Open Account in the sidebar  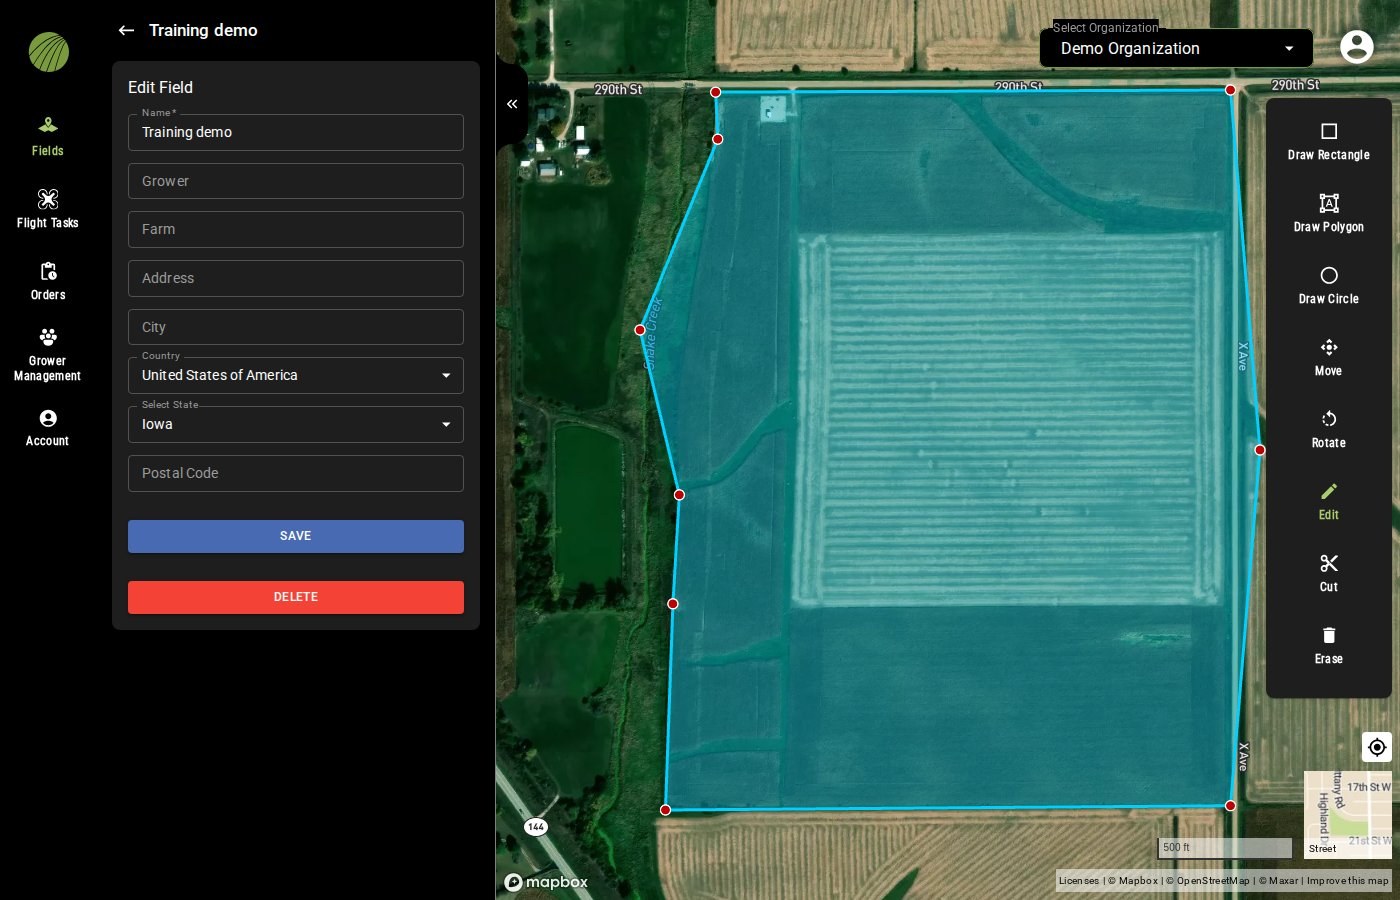pyautogui.click(x=47, y=428)
